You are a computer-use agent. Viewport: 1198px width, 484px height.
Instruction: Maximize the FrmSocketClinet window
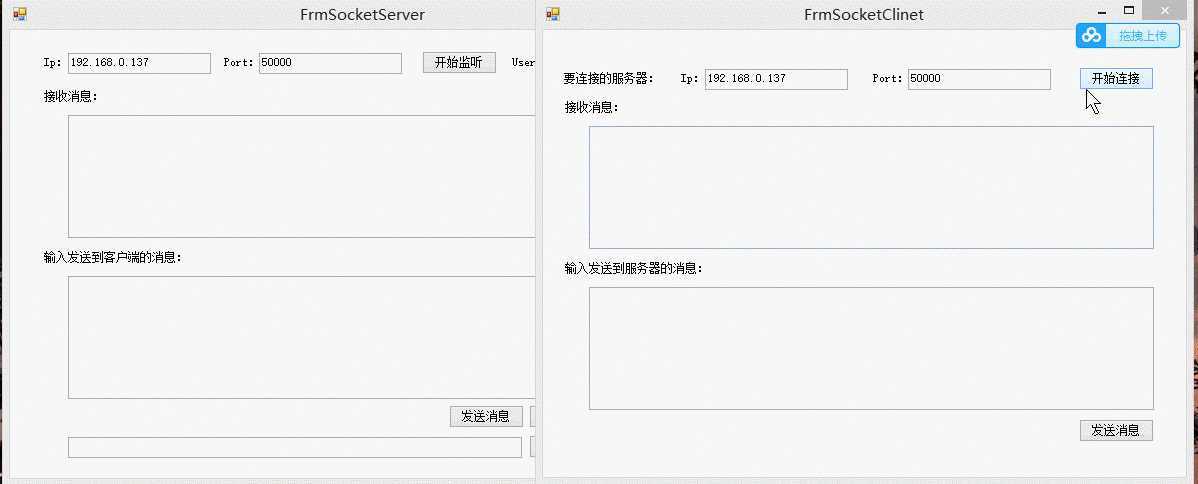pos(1129,11)
